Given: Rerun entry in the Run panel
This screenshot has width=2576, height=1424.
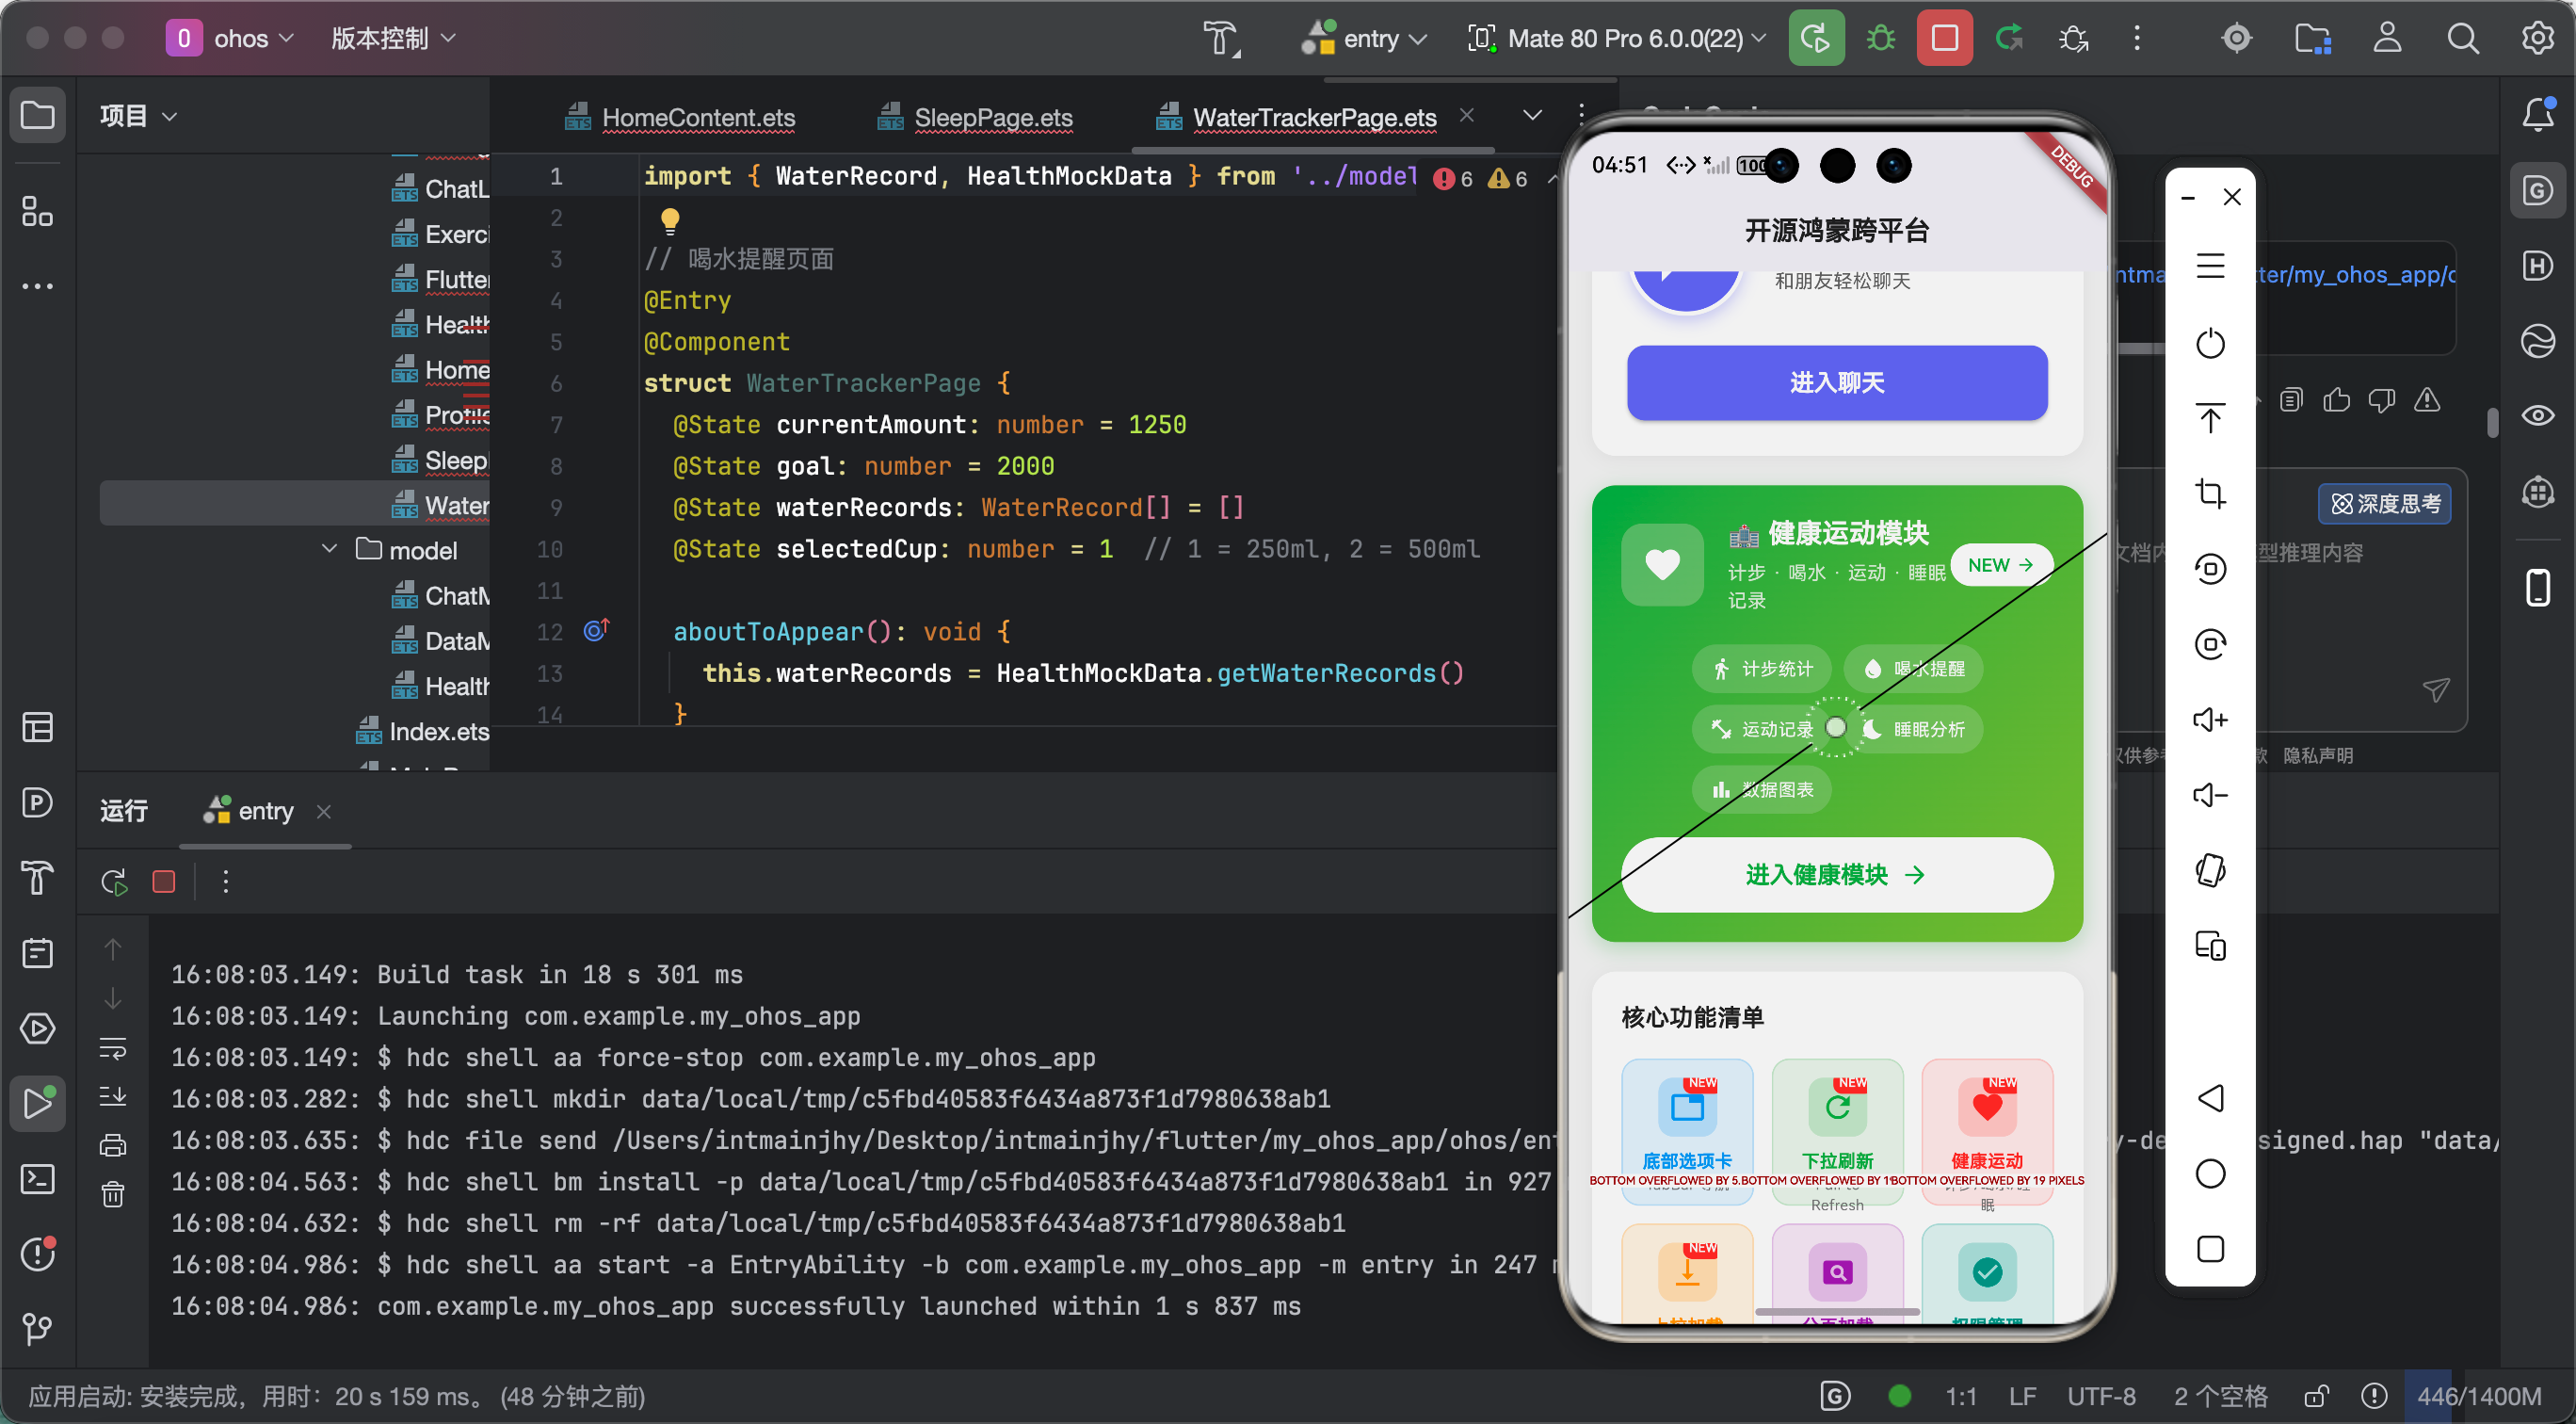Looking at the screenshot, I should (x=114, y=881).
